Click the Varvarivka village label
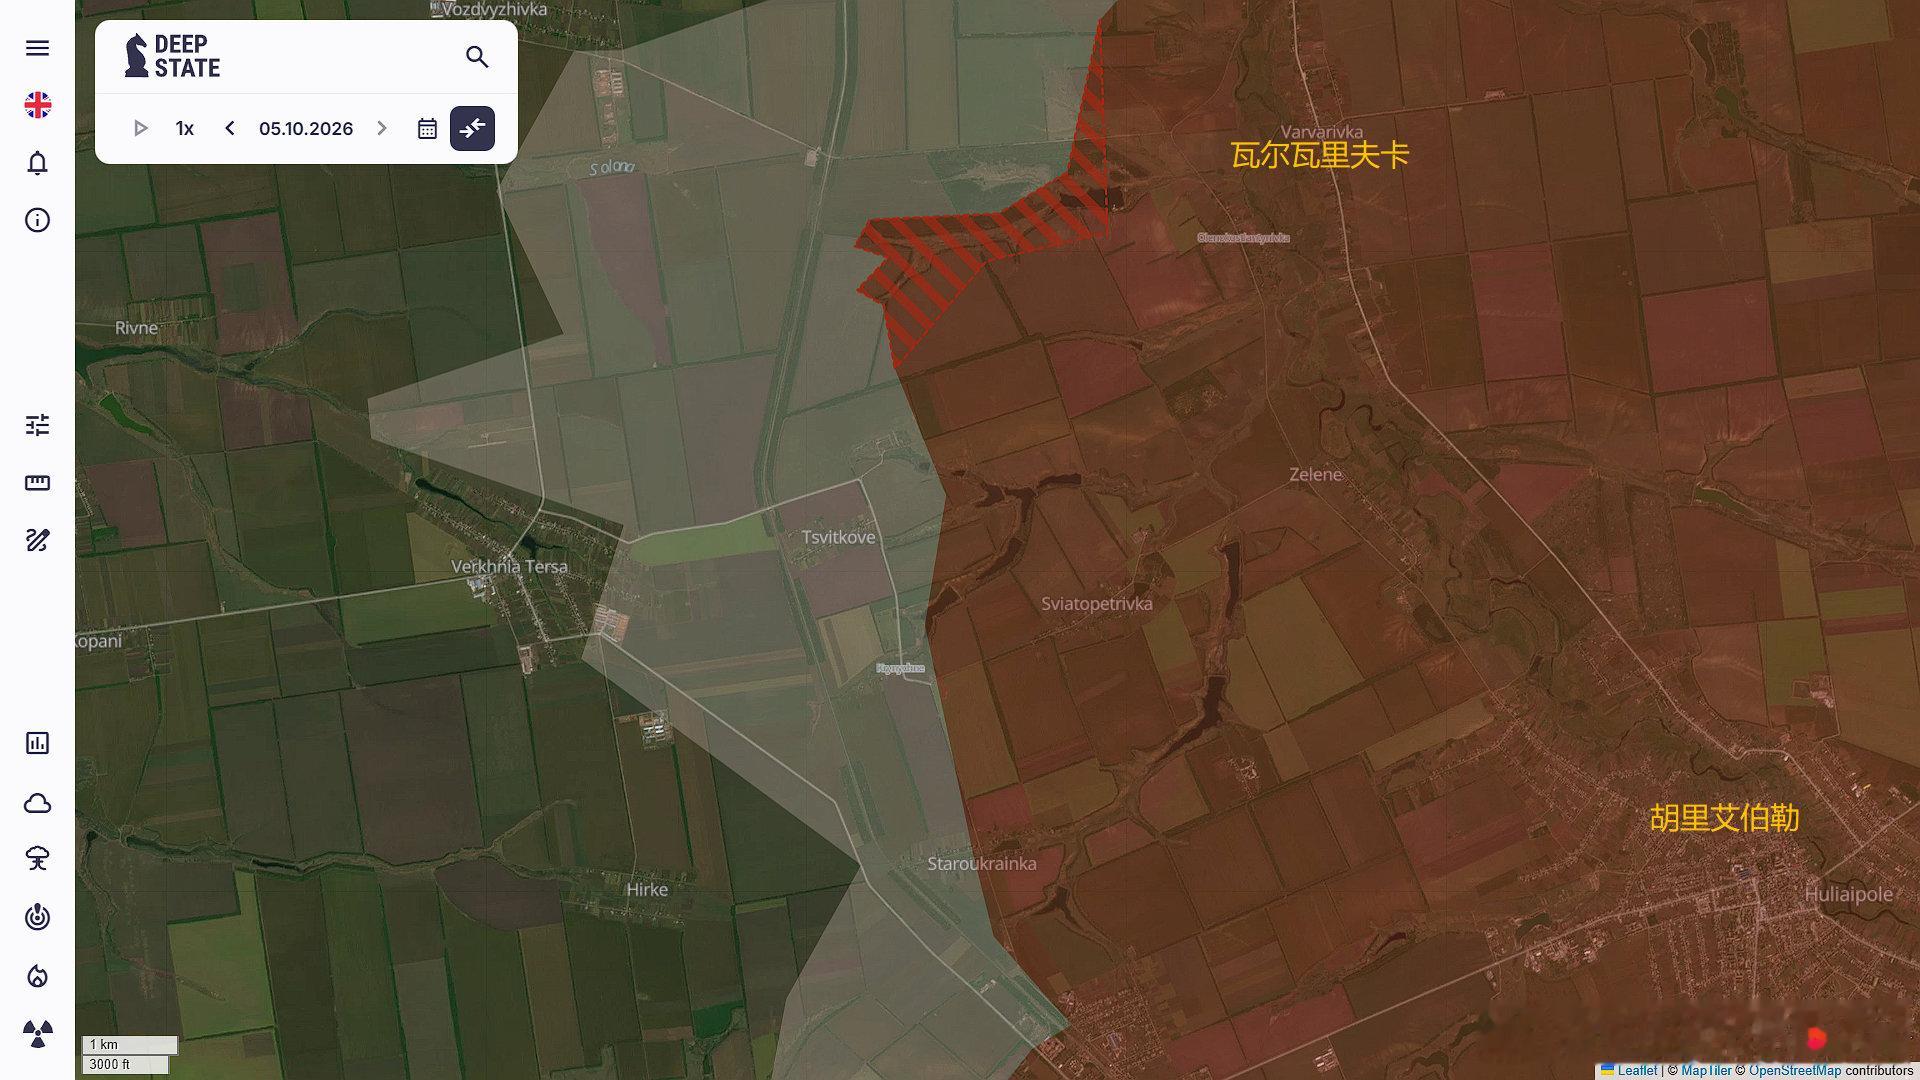 point(1321,132)
